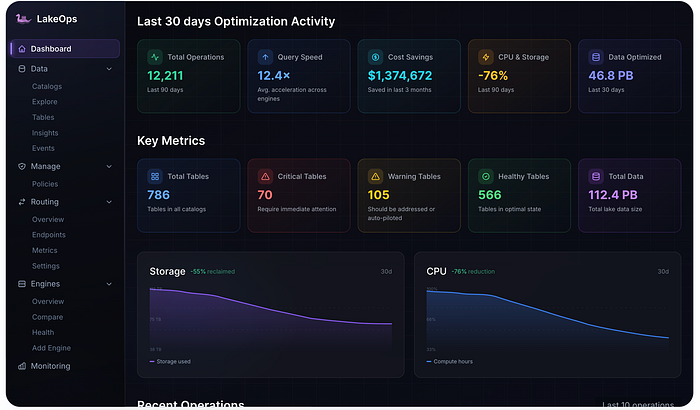Image resolution: width=700 pixels, height=410 pixels.
Task: Click the $1,374,672 cost savings value
Action: (x=400, y=75)
